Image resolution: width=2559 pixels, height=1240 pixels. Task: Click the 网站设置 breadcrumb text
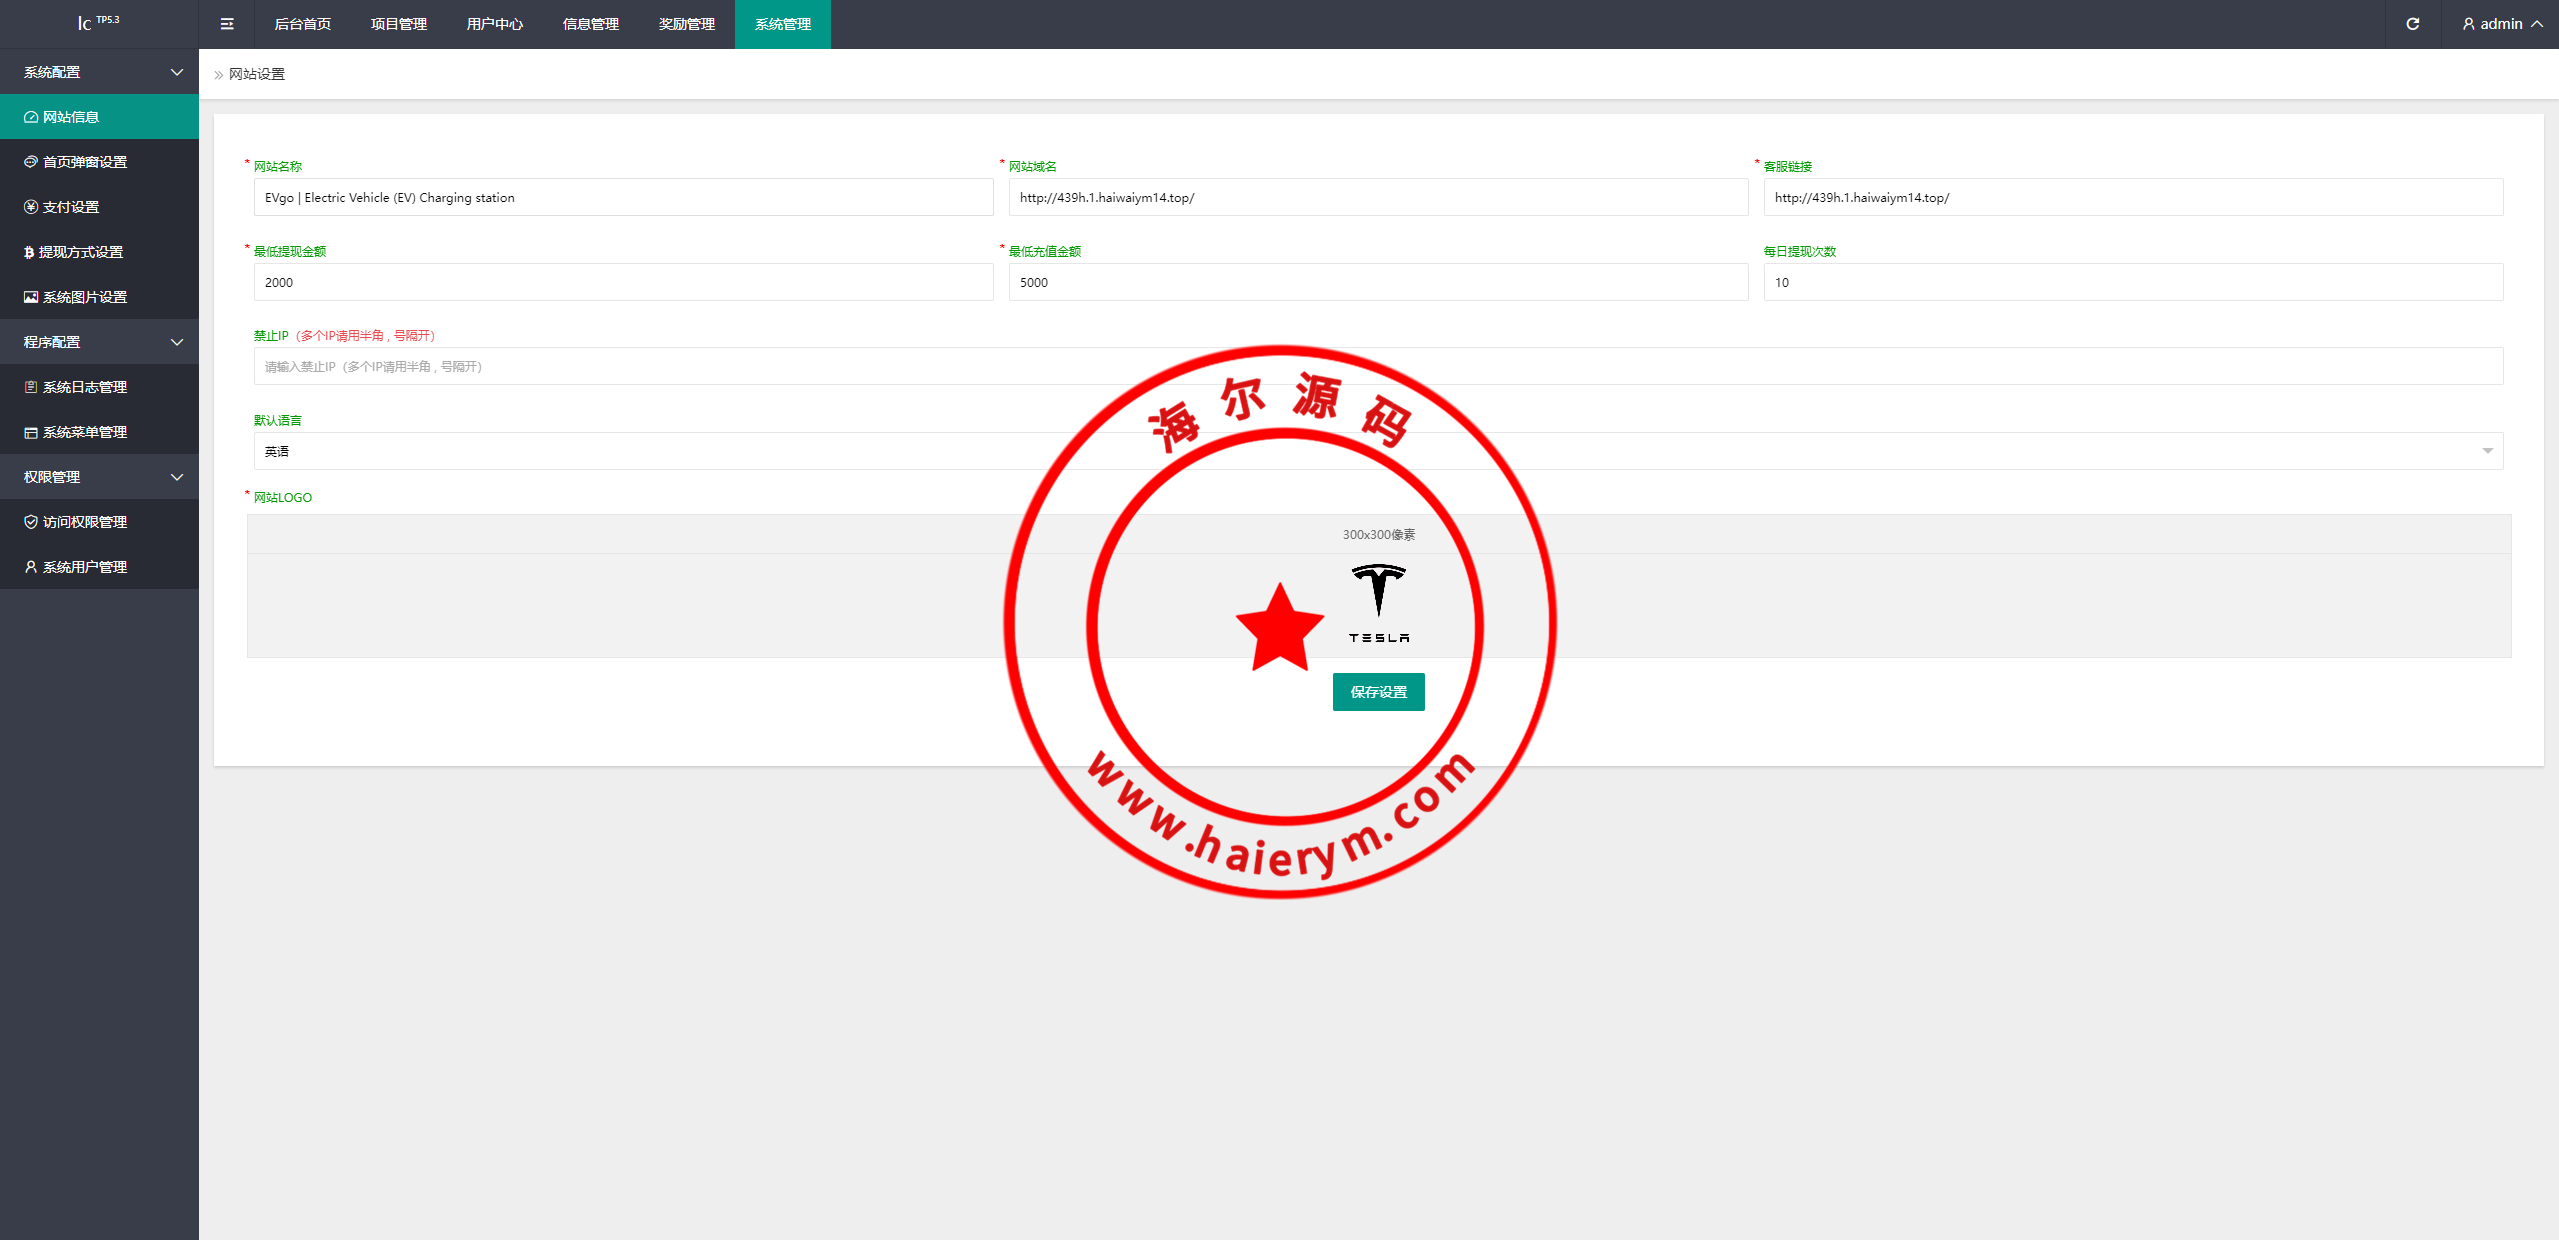pyautogui.click(x=257, y=74)
